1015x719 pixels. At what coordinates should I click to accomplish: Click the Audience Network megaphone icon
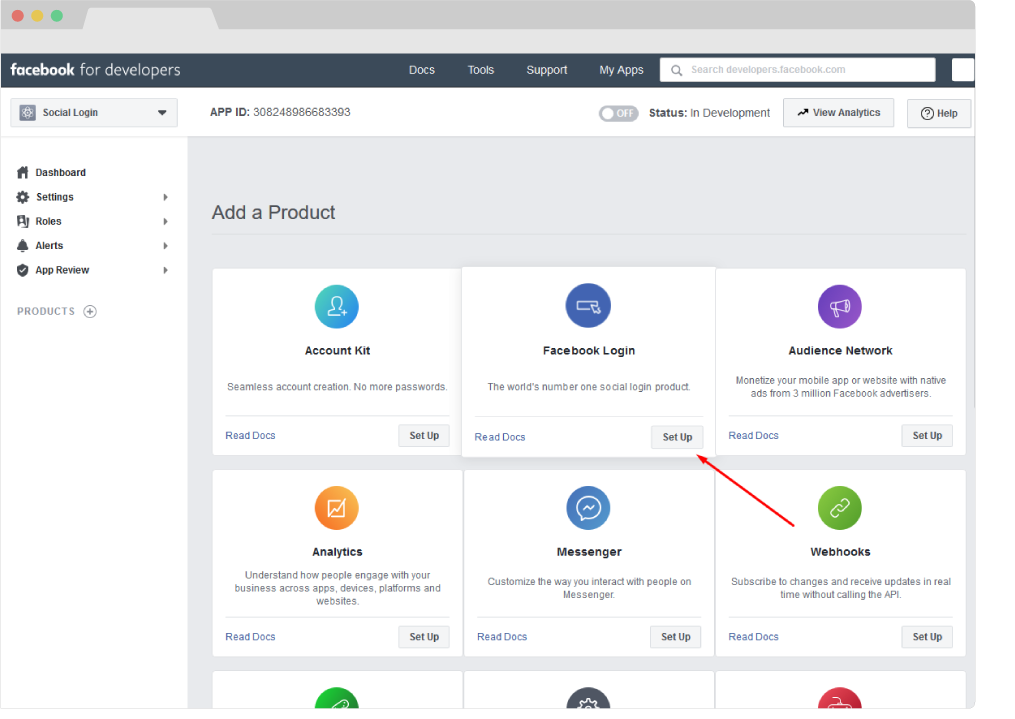(839, 306)
